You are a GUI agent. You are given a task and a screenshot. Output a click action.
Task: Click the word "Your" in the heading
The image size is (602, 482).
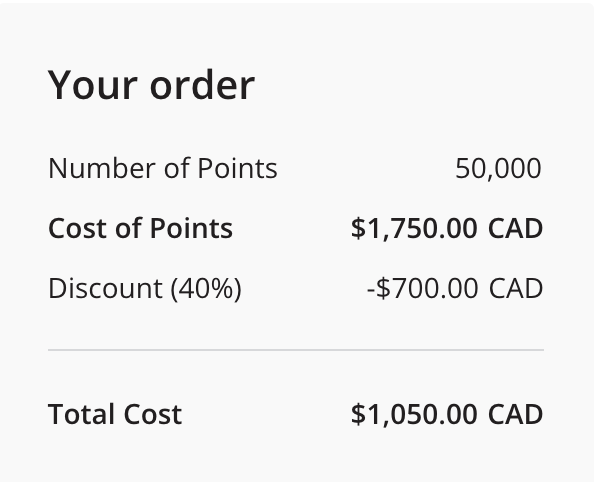click(93, 86)
